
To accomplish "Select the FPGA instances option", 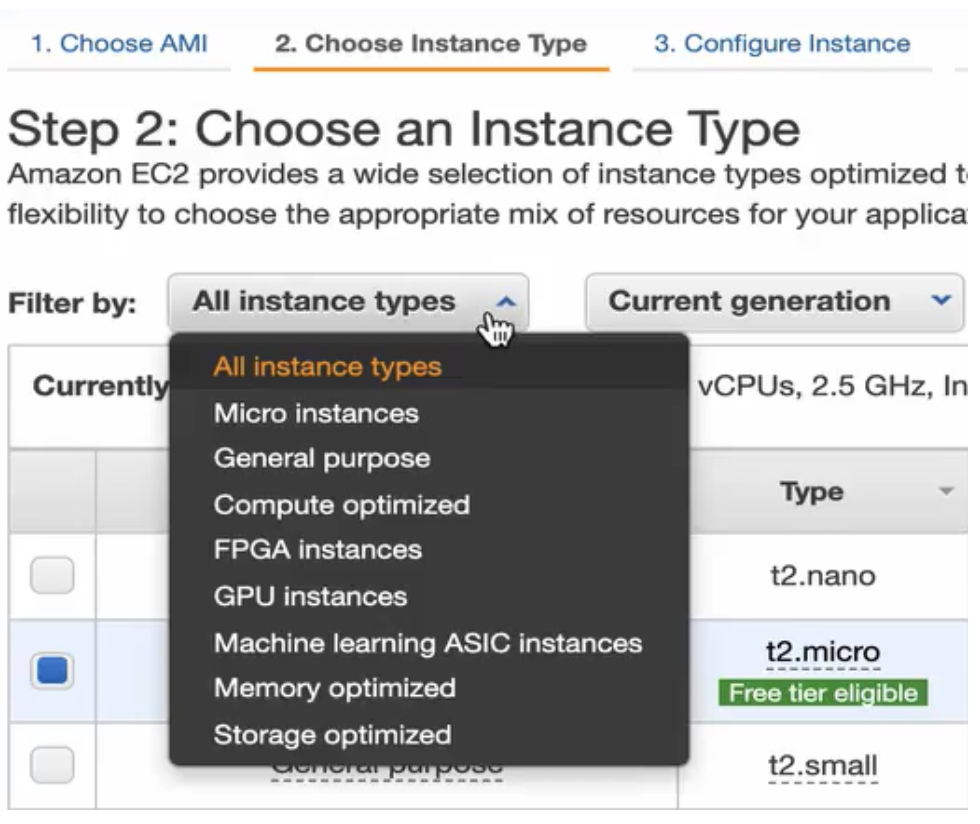I will (x=318, y=550).
